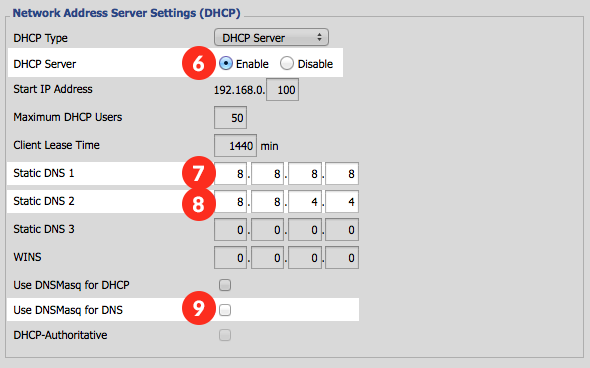This screenshot has height=368, width=590.
Task: Click Static DNS 1 third octet field
Action: click(305, 173)
